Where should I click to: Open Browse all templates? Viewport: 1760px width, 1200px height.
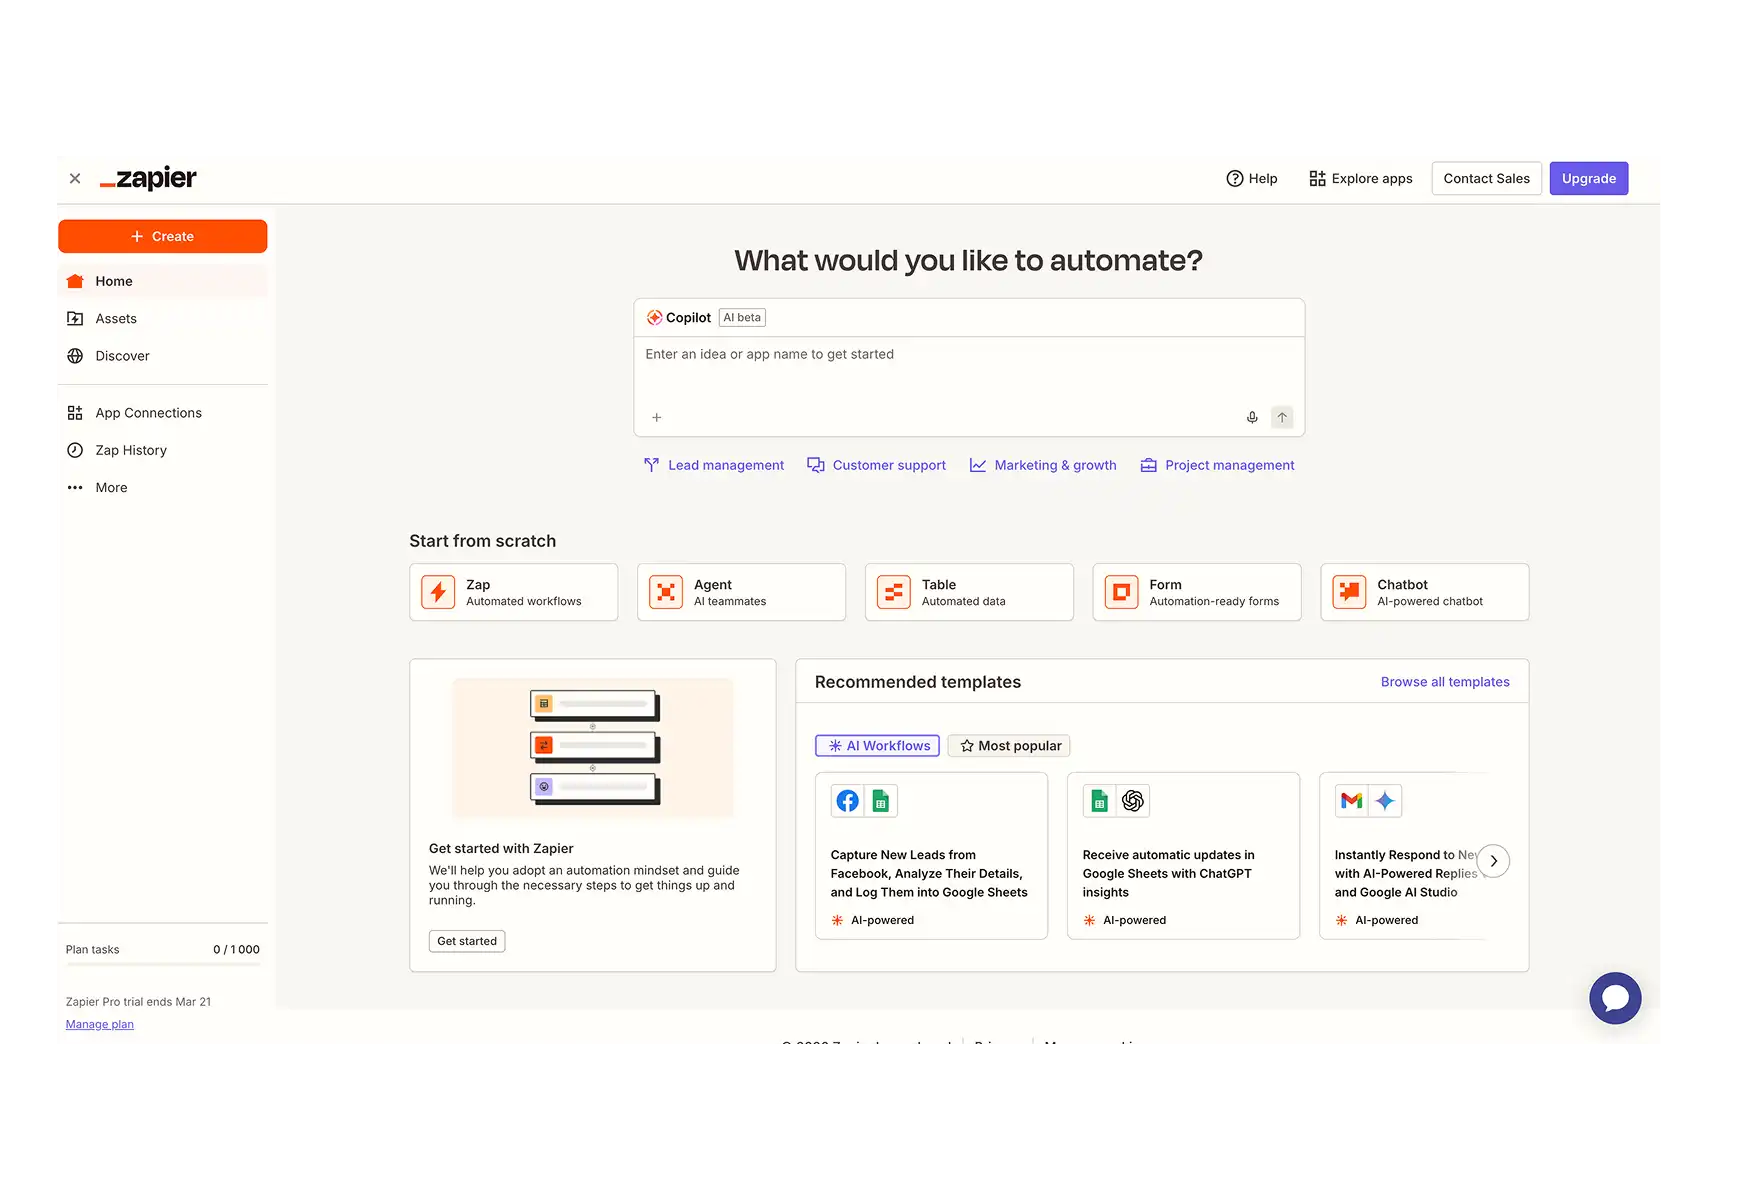[1444, 681]
